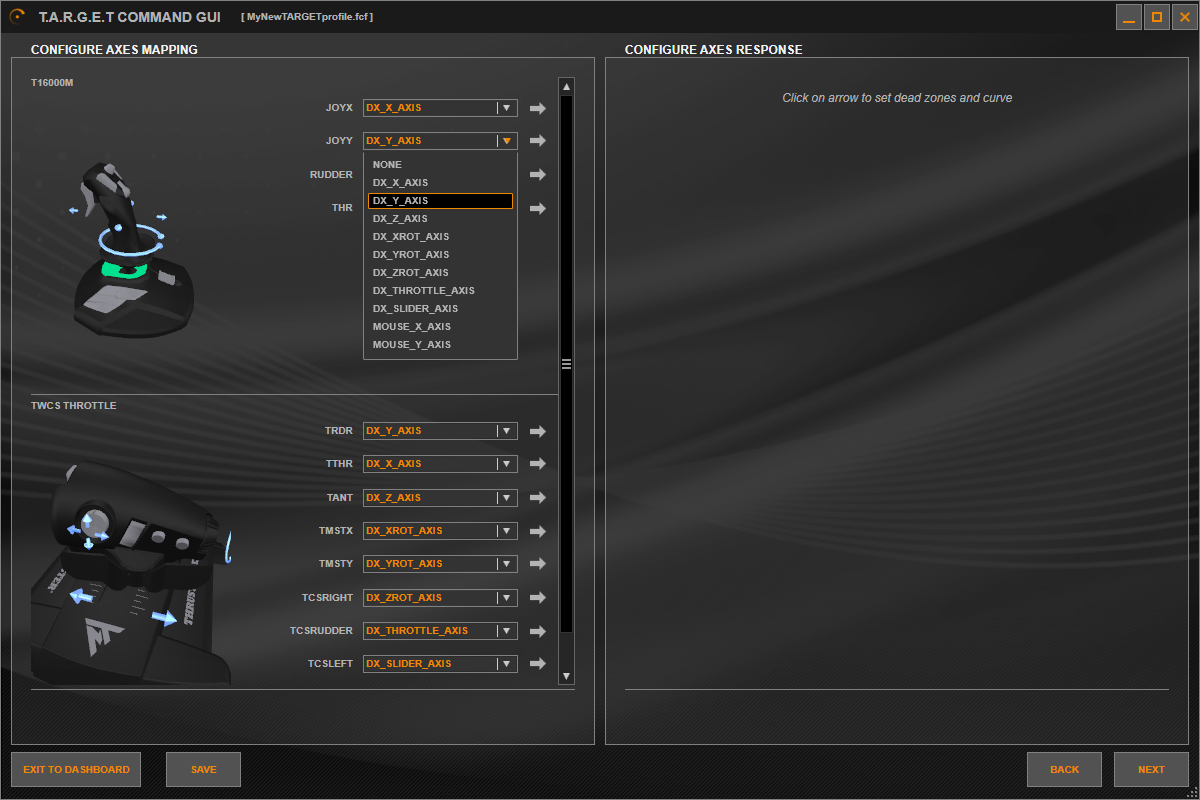Click the TMSTX response curve arrow
This screenshot has width=1200, height=800.
[x=537, y=531]
